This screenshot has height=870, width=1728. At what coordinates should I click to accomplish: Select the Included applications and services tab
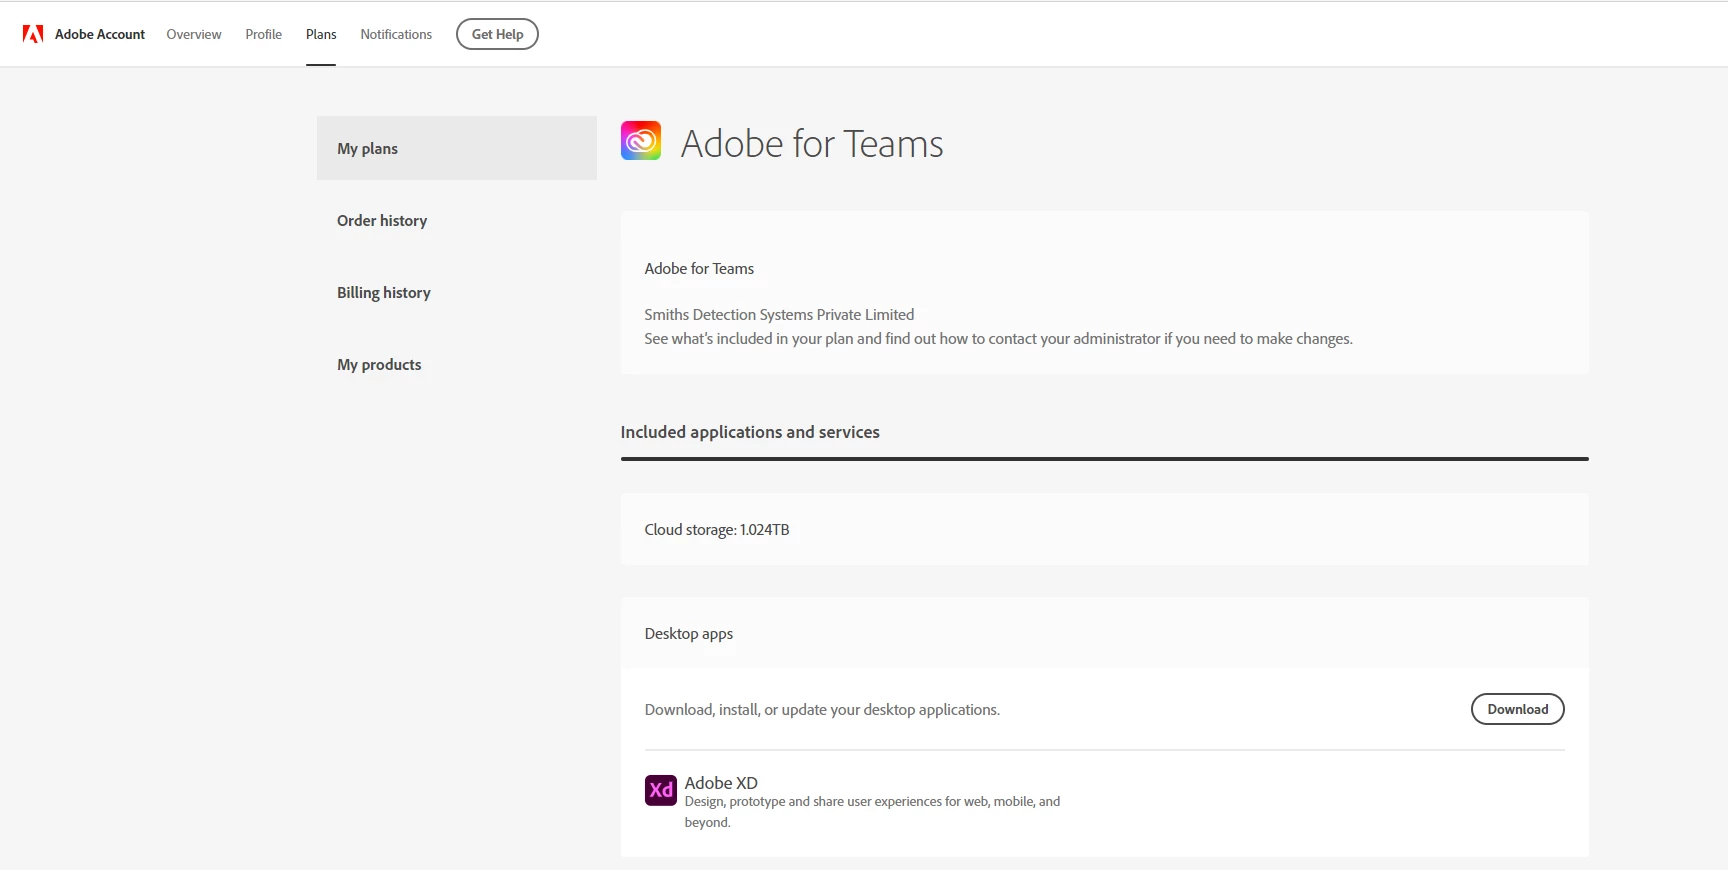(x=750, y=432)
